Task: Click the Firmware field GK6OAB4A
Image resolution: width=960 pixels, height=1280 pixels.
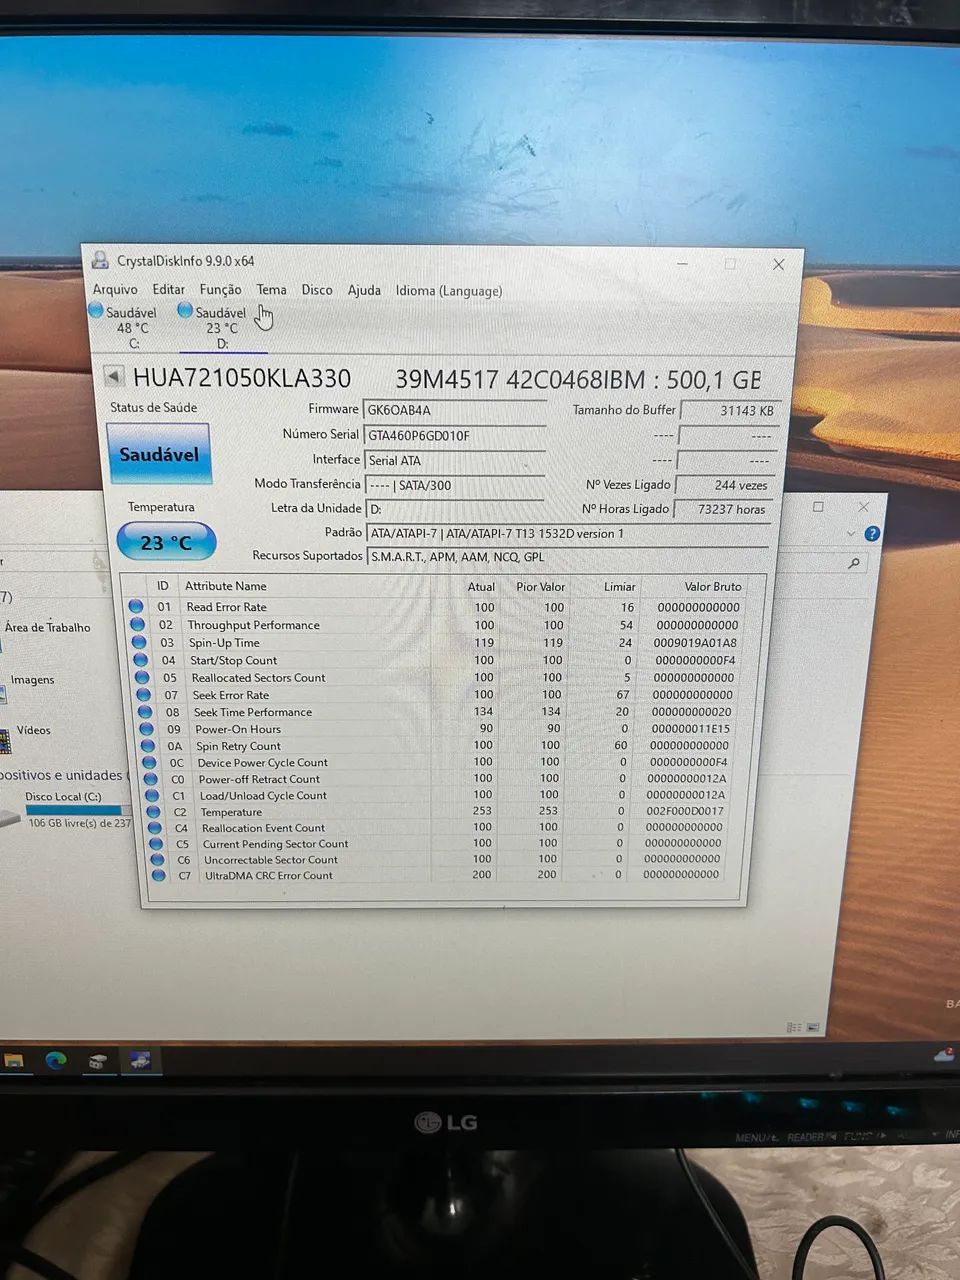Action: tap(455, 410)
